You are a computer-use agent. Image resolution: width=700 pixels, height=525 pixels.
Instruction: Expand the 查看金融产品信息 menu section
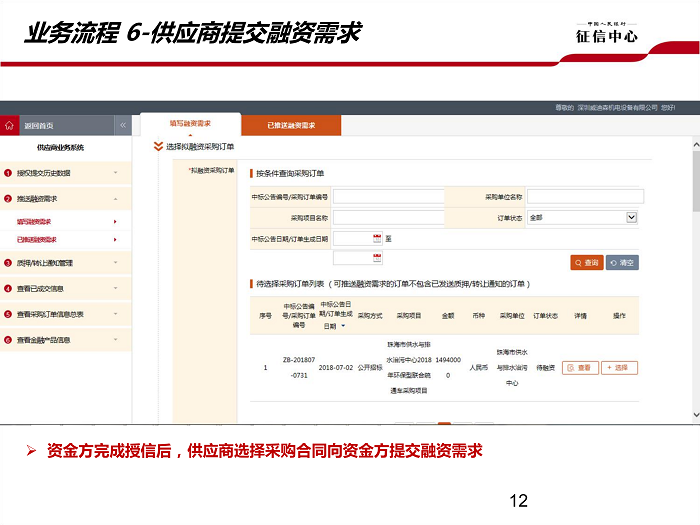(115, 340)
